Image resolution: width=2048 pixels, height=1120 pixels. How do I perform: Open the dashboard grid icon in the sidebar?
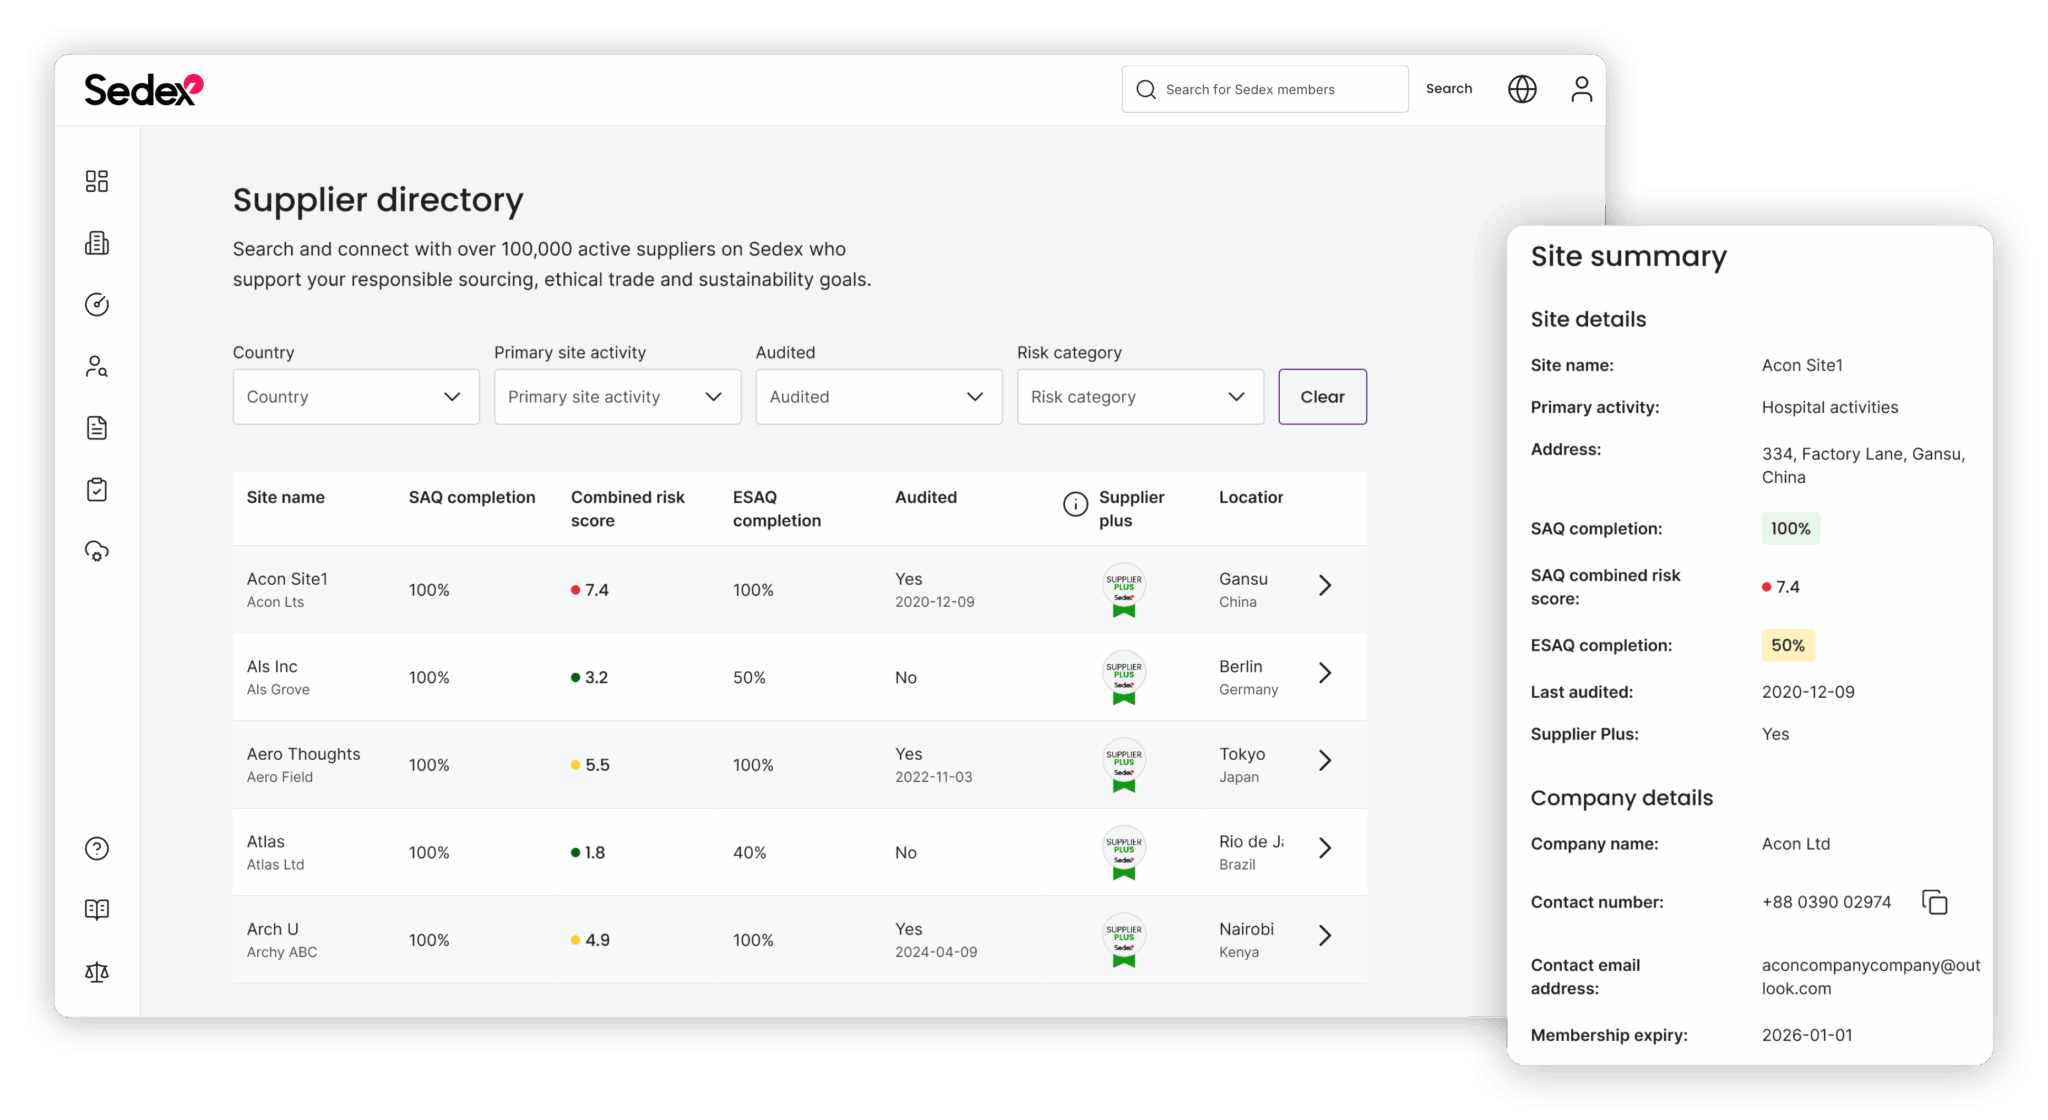tap(96, 181)
